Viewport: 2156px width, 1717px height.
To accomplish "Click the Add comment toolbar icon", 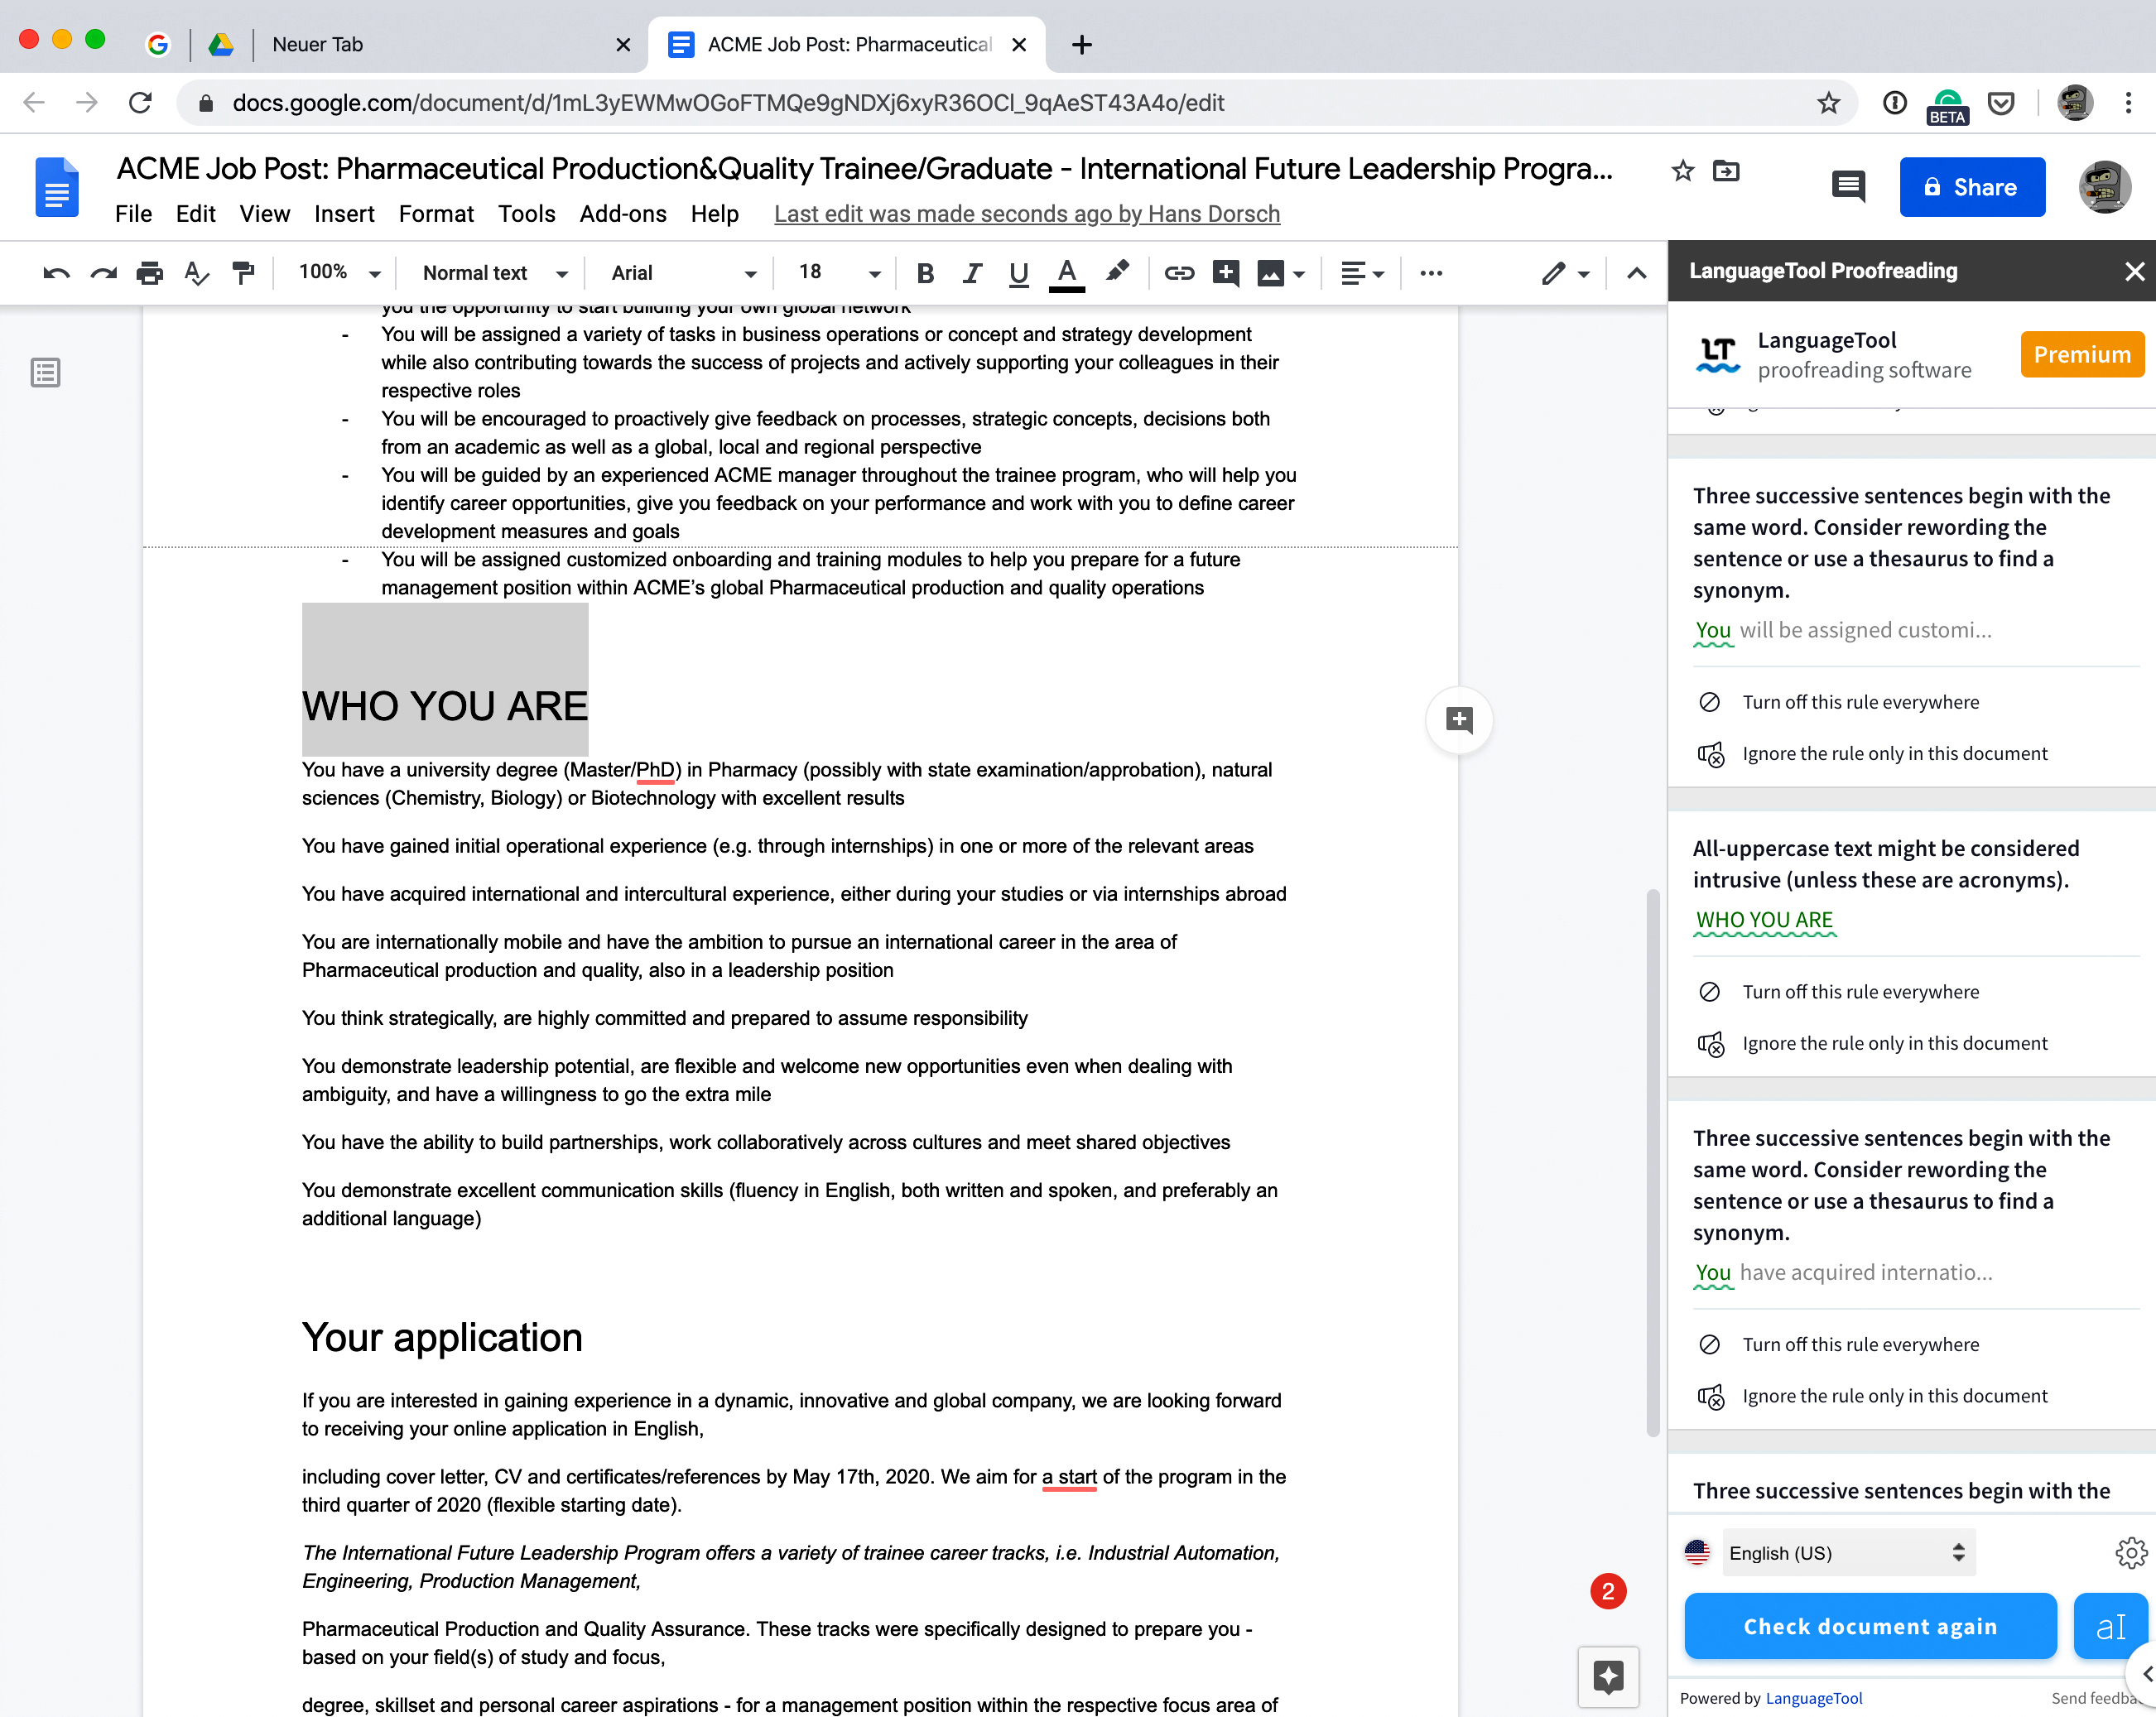I will pos(1226,273).
